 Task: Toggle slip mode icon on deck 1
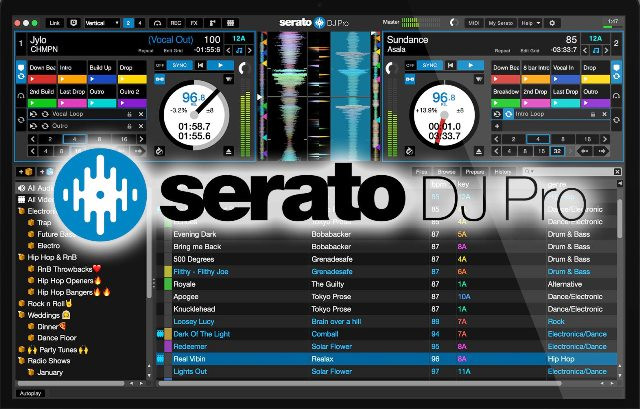pos(160,151)
